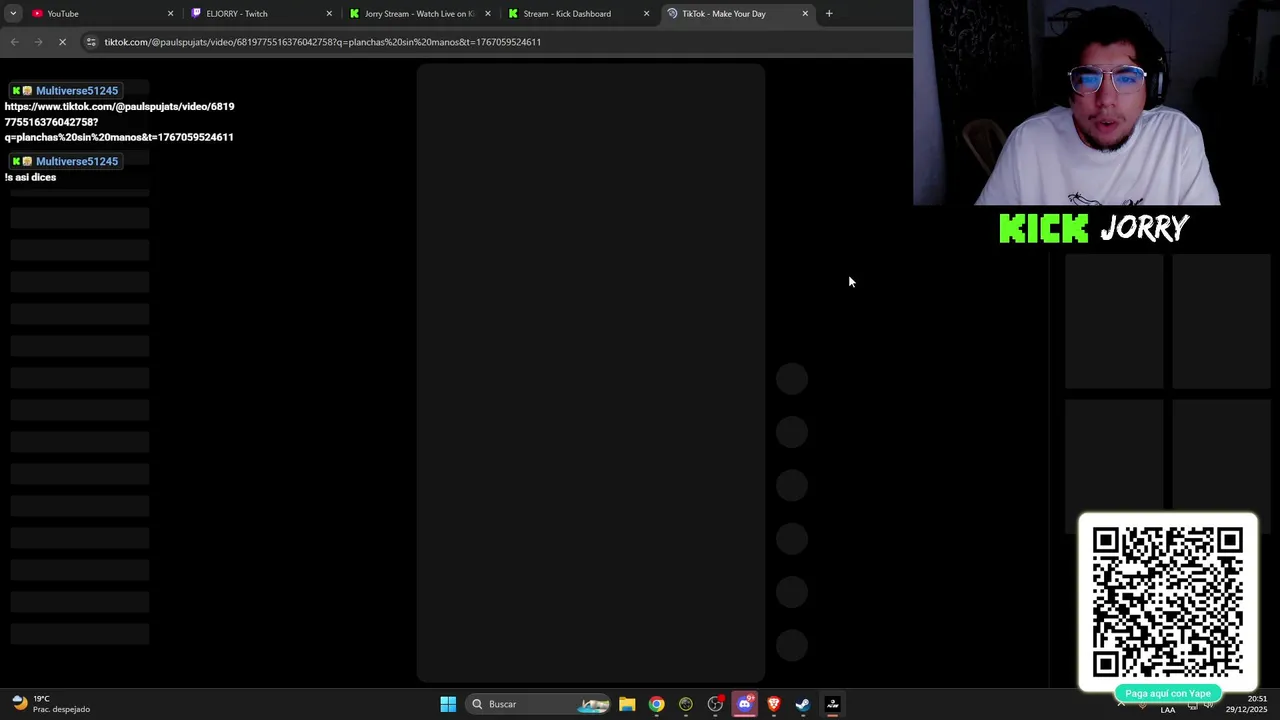Switch to the Jorry Stream Kick tab
Viewport: 1280px width, 720px height.
tap(421, 13)
